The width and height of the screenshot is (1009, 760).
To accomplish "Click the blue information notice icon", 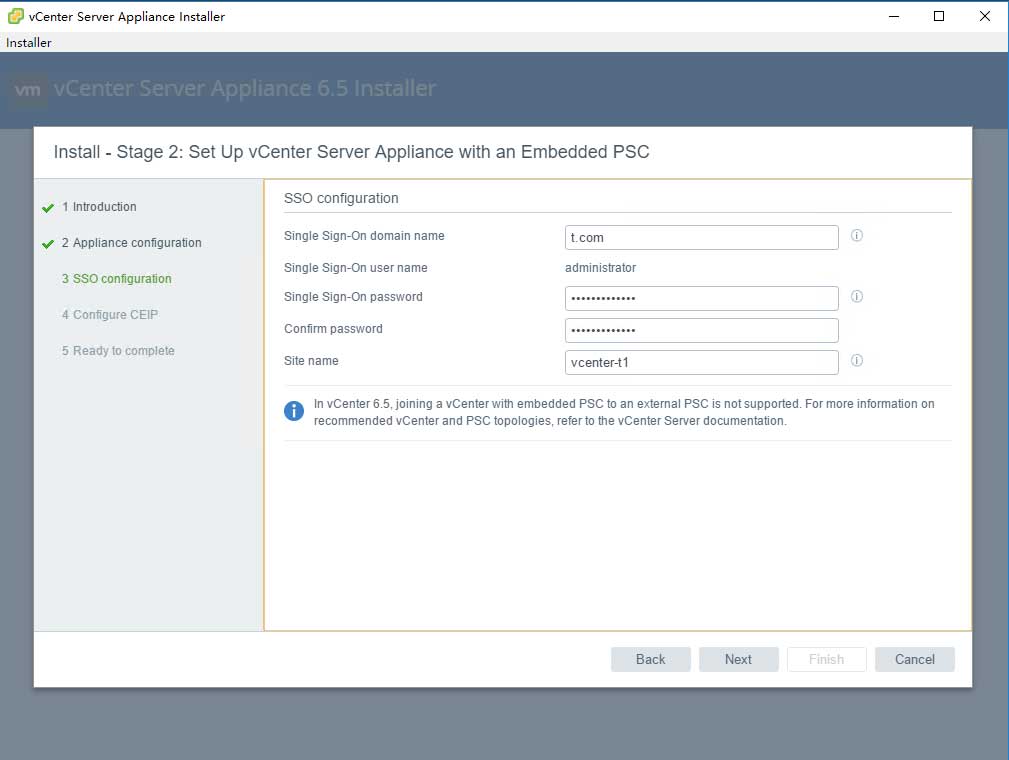I will 293,411.
